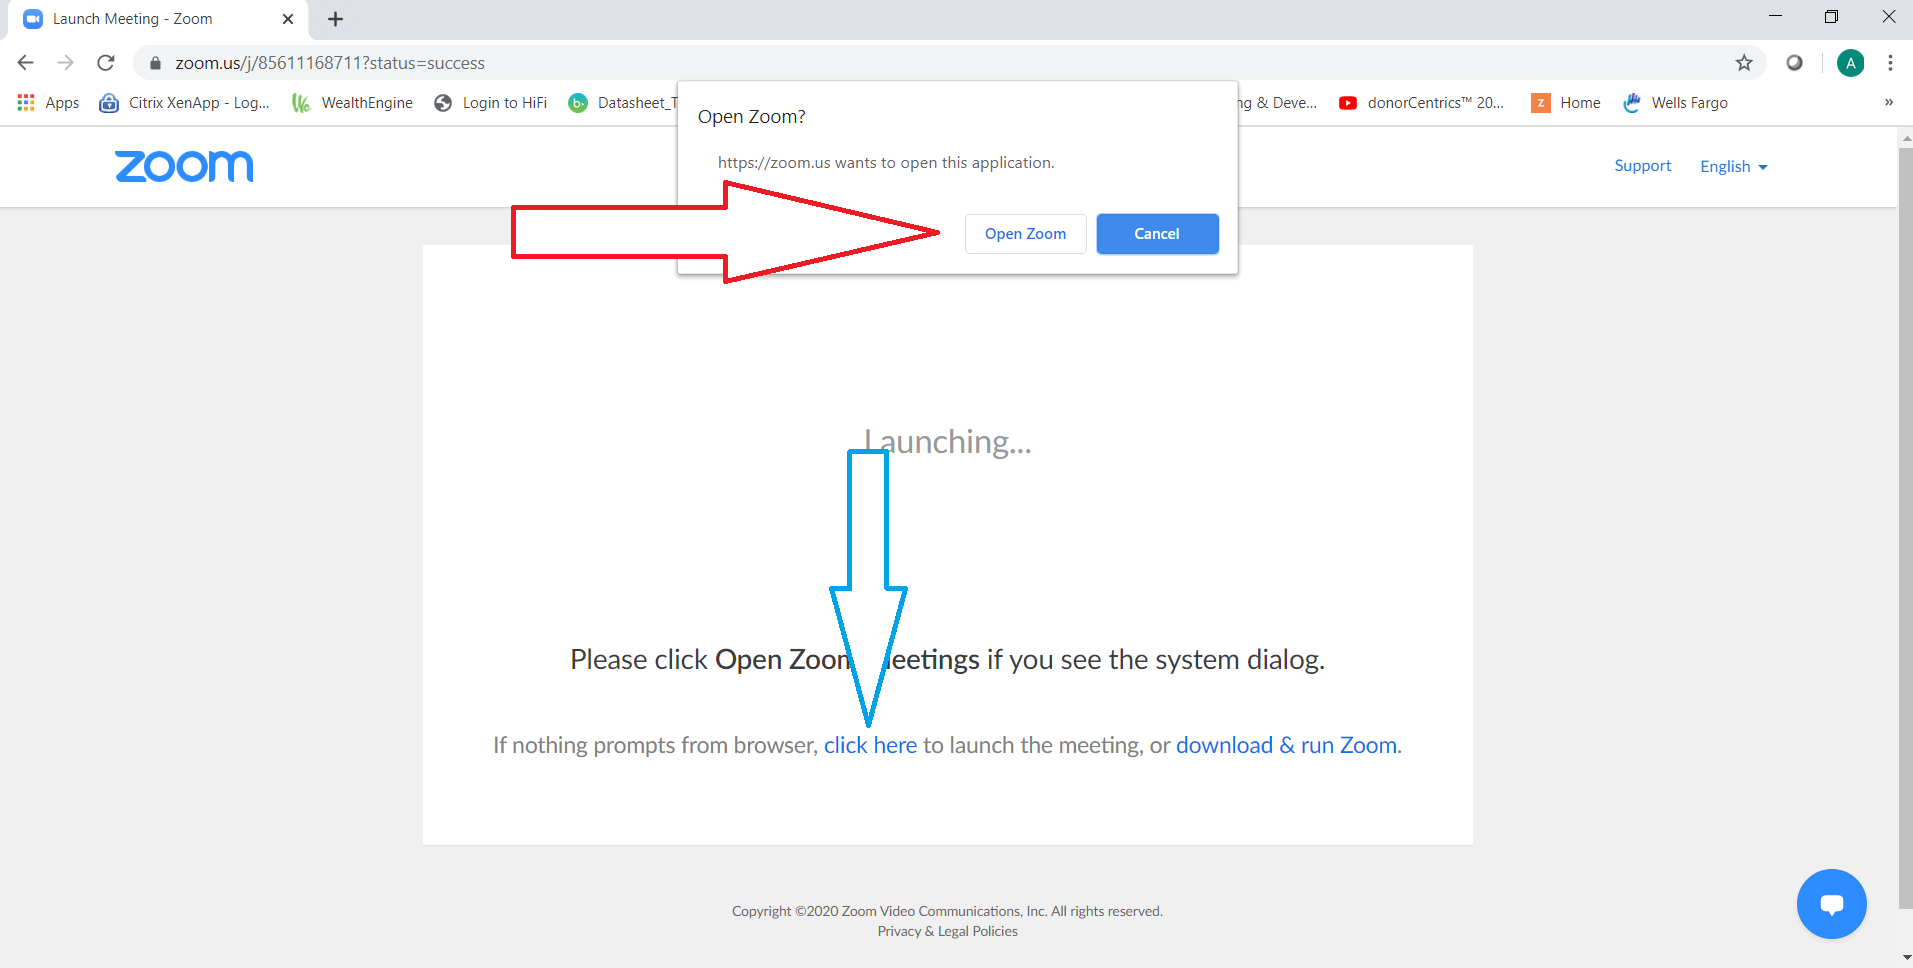Click the Zoom logo in page header

(x=184, y=166)
